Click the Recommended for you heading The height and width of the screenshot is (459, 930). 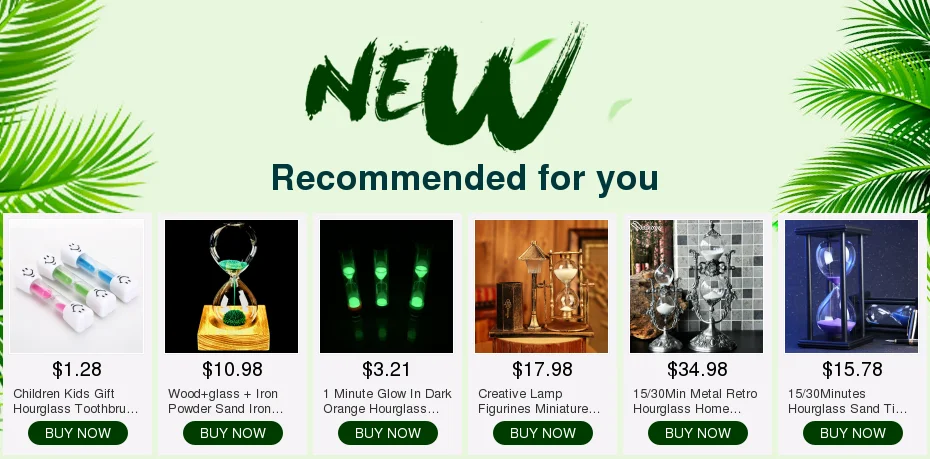pyautogui.click(x=465, y=178)
